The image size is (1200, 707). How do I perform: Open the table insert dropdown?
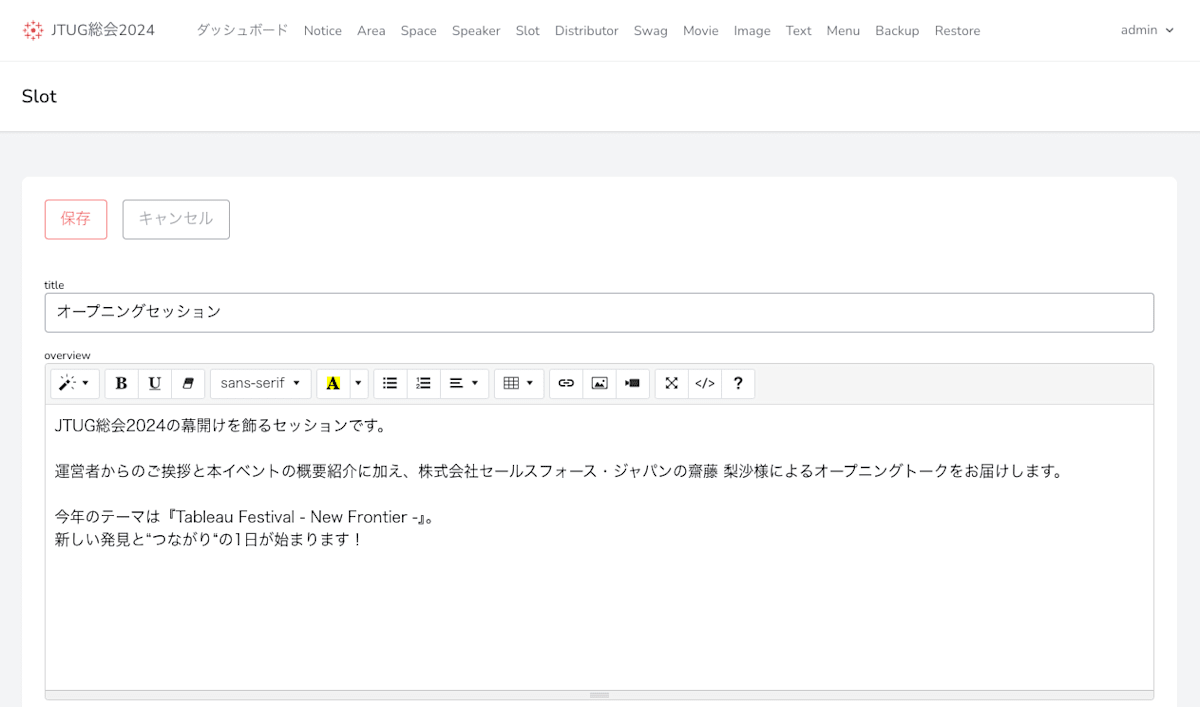[519, 383]
